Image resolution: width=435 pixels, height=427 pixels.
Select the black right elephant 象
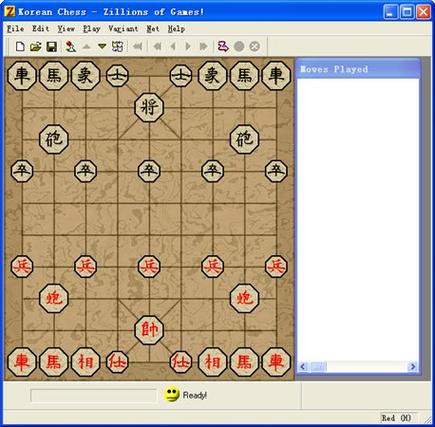point(212,76)
